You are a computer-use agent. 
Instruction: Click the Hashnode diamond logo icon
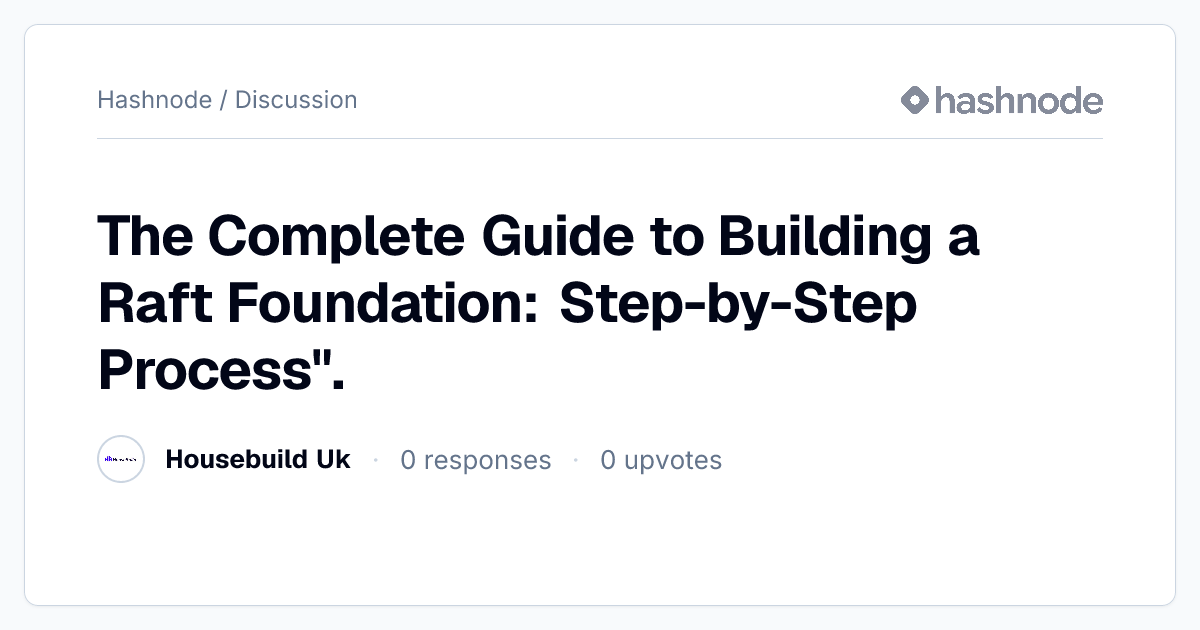(915, 100)
